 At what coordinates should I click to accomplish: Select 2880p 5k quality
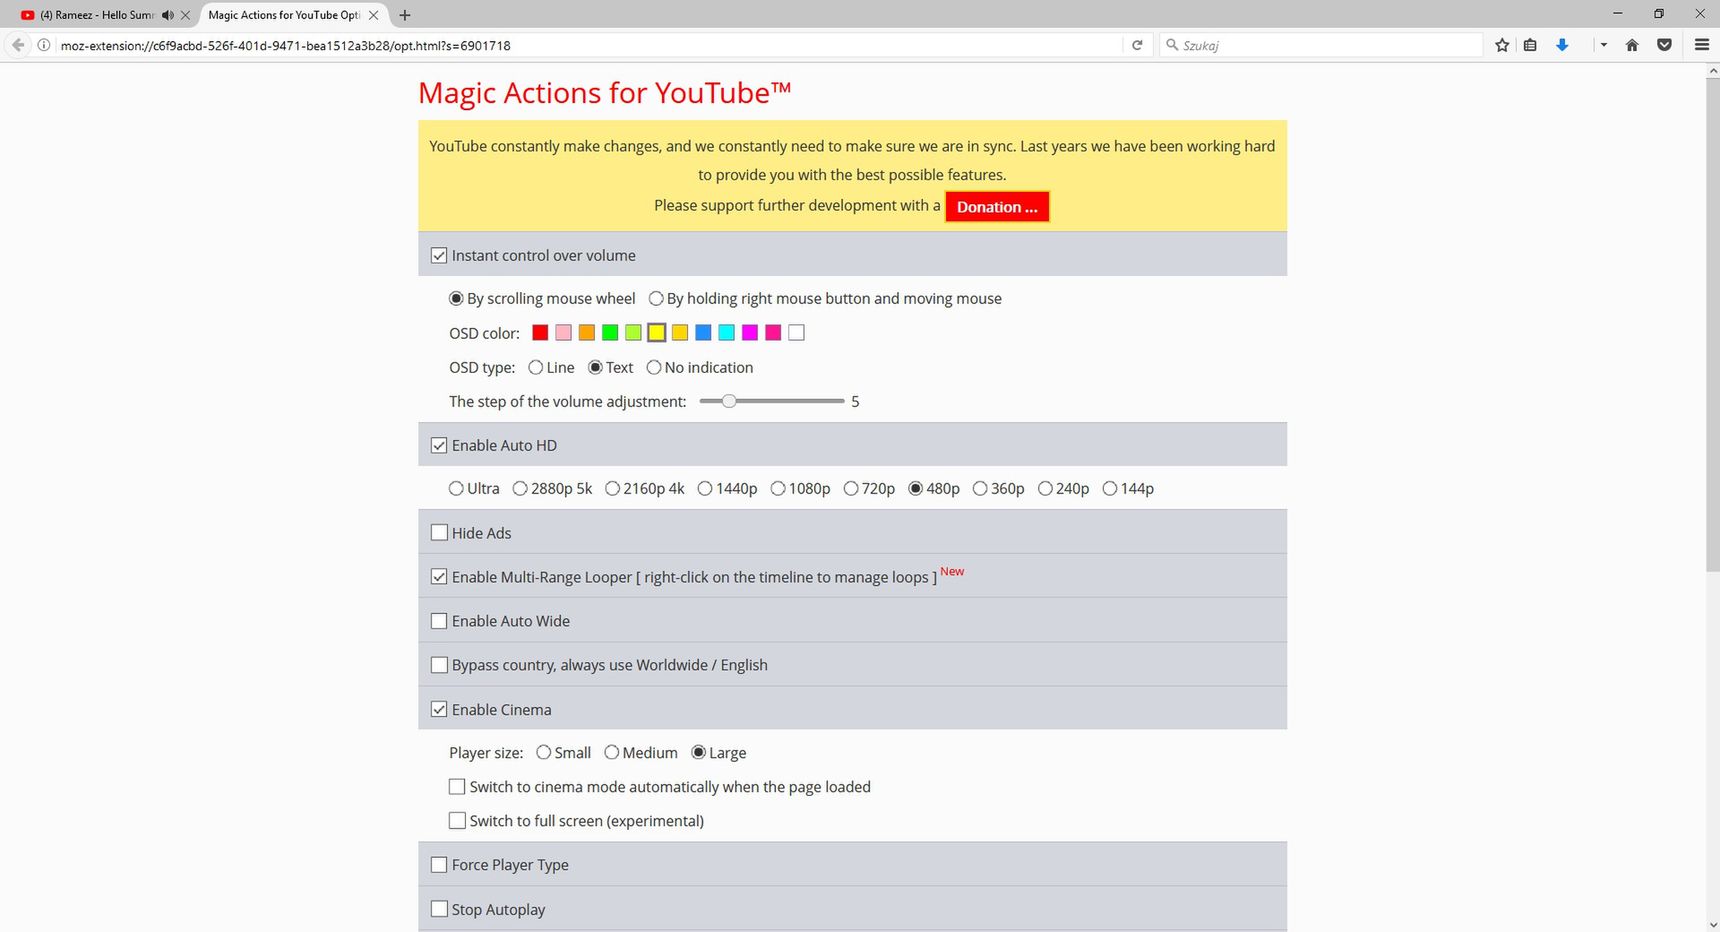pyautogui.click(x=520, y=488)
